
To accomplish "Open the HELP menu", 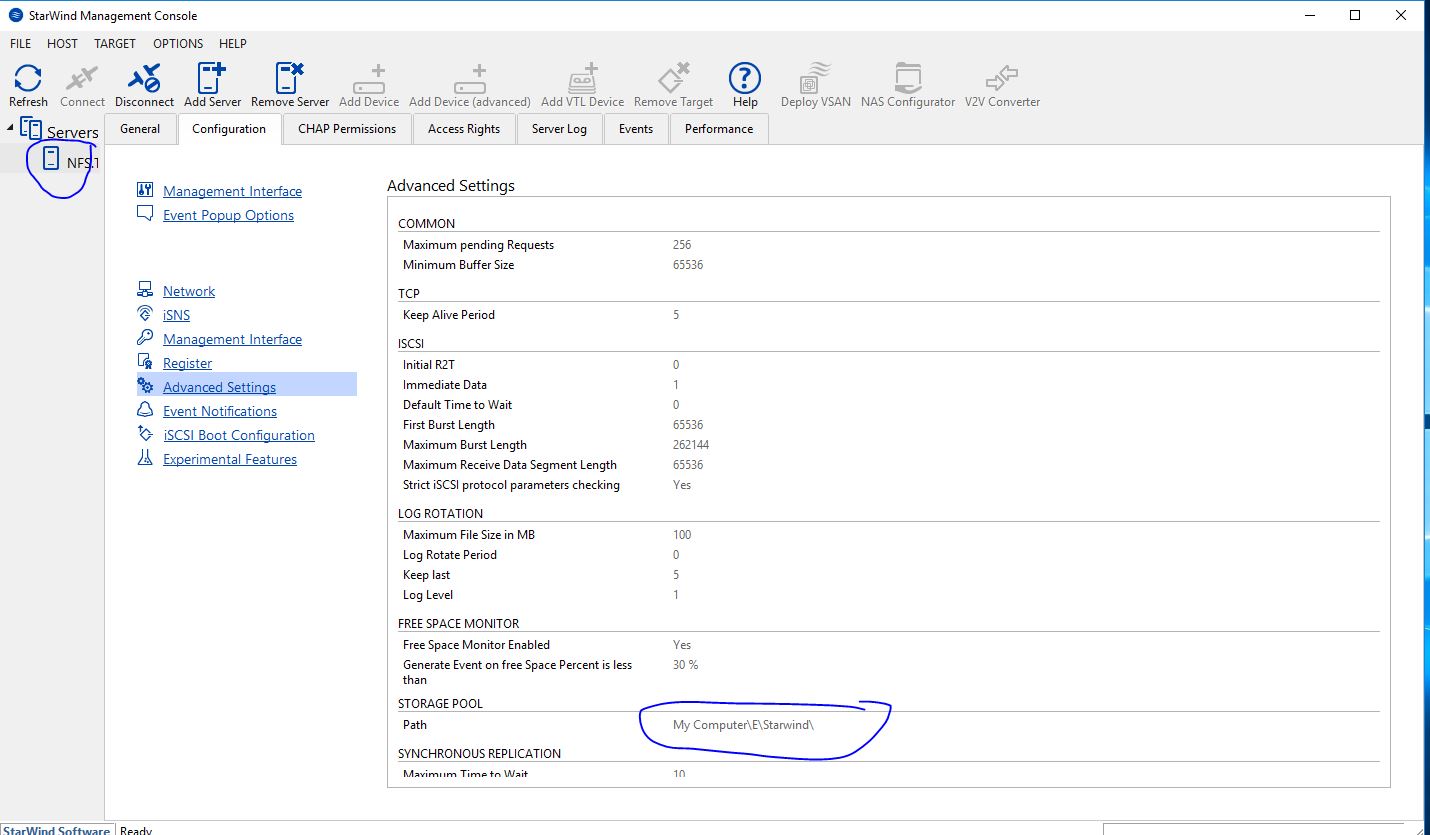I will click(232, 44).
